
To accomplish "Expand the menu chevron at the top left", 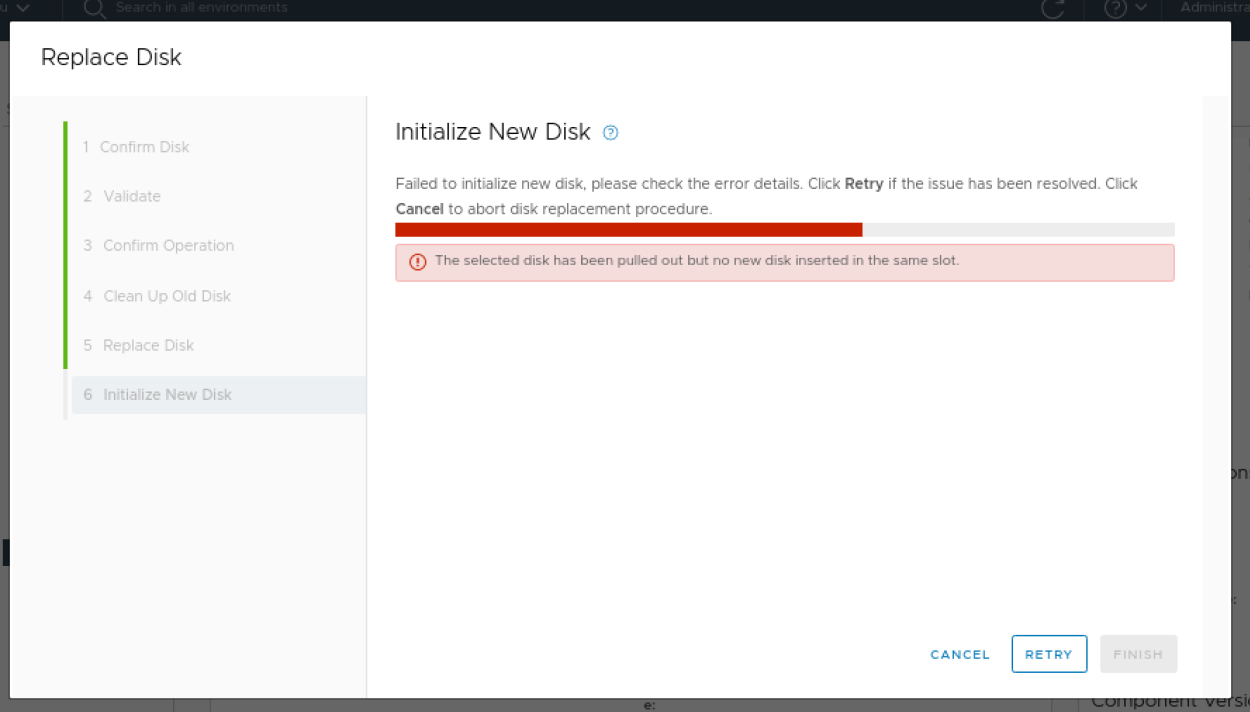I will [20, 7].
